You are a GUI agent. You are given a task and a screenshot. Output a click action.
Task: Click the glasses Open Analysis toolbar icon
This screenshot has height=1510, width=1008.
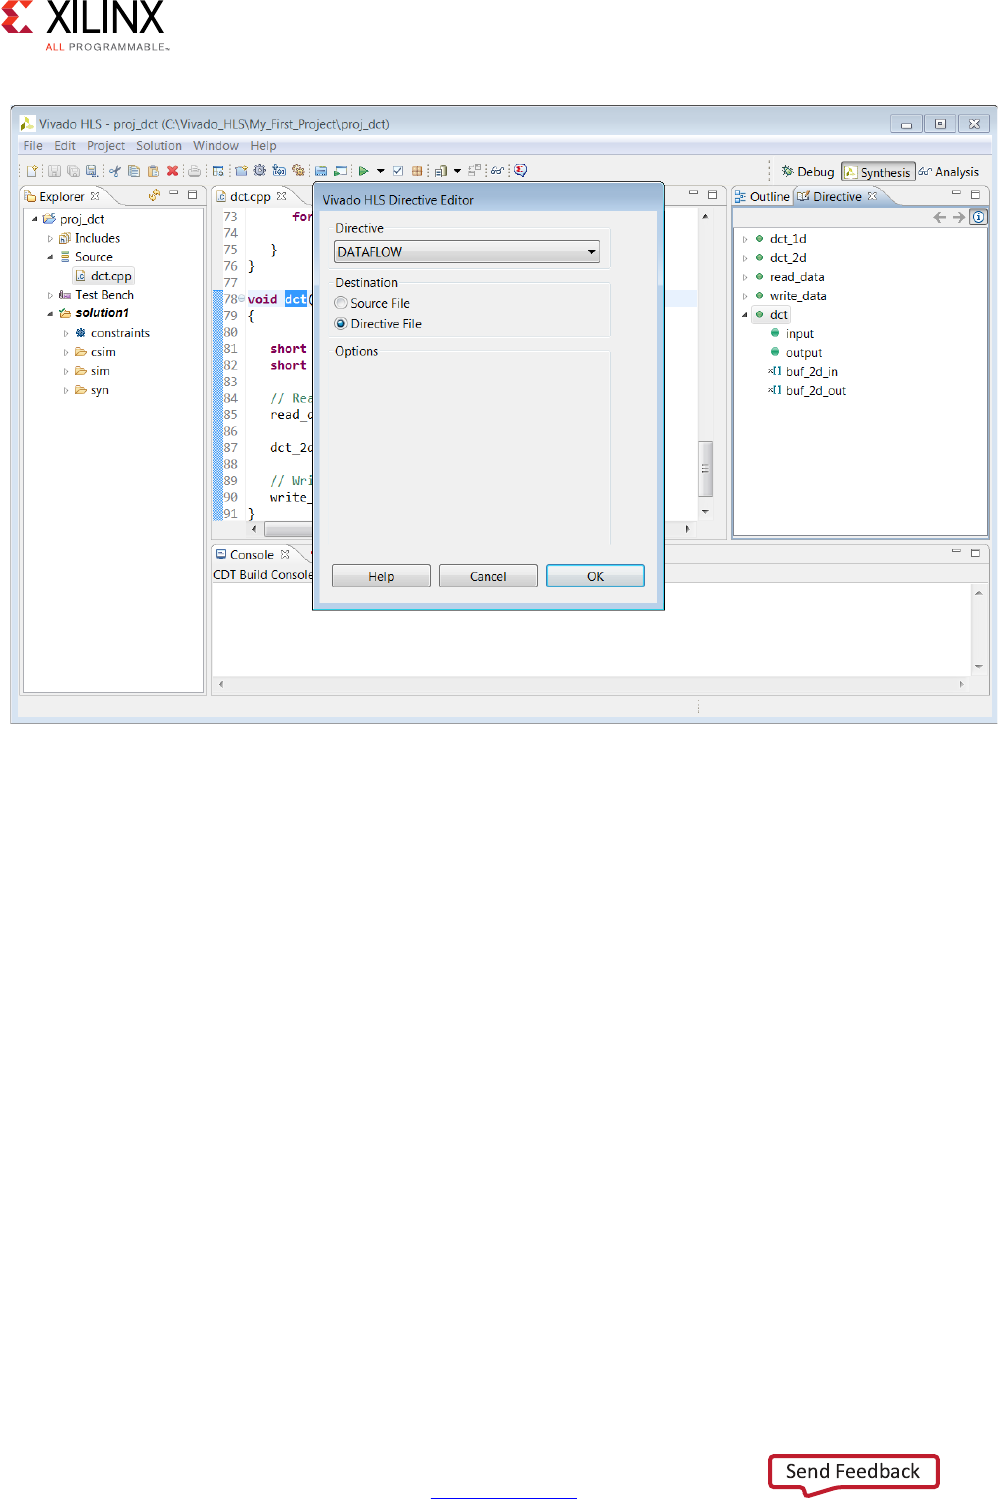tap(497, 171)
